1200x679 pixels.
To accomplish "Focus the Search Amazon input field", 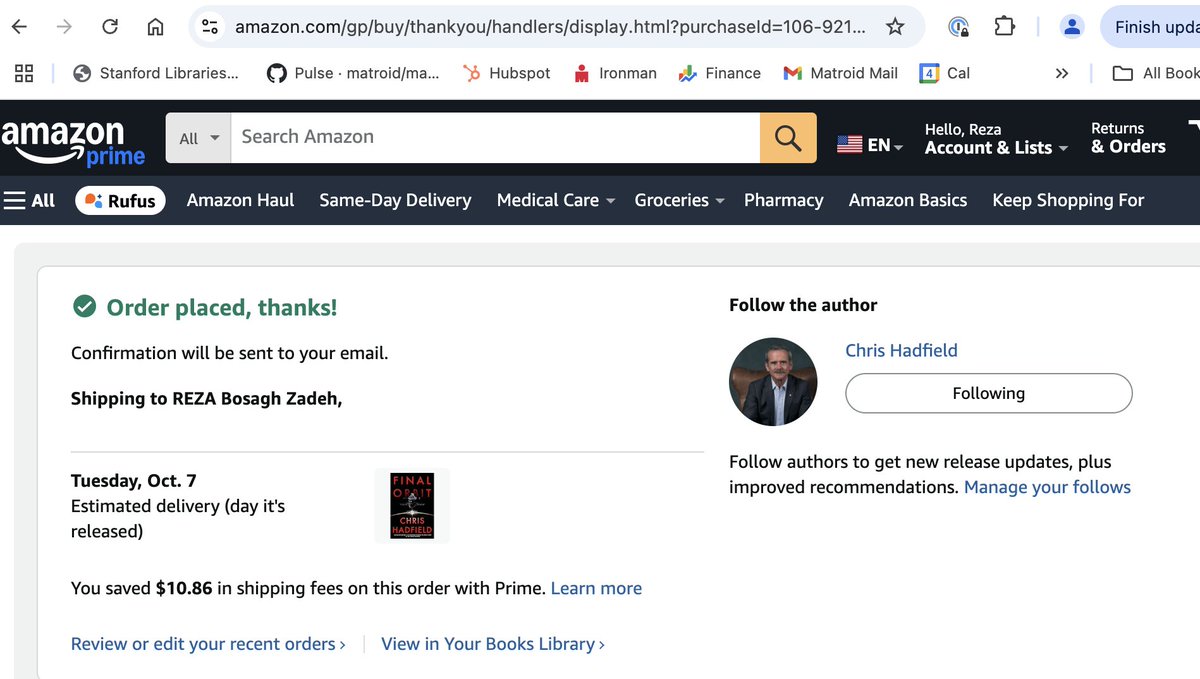I will click(495, 138).
